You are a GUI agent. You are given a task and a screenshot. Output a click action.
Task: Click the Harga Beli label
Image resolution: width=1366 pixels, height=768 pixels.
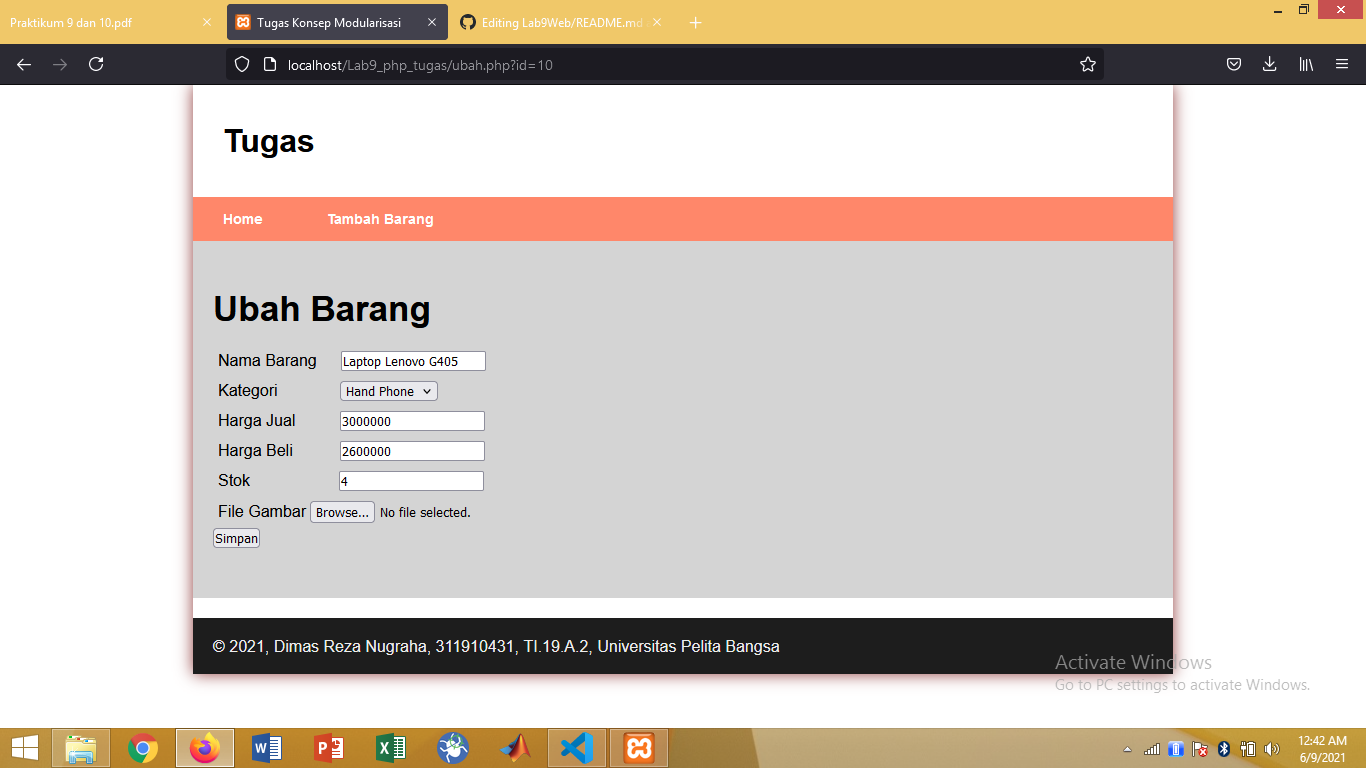tap(256, 451)
